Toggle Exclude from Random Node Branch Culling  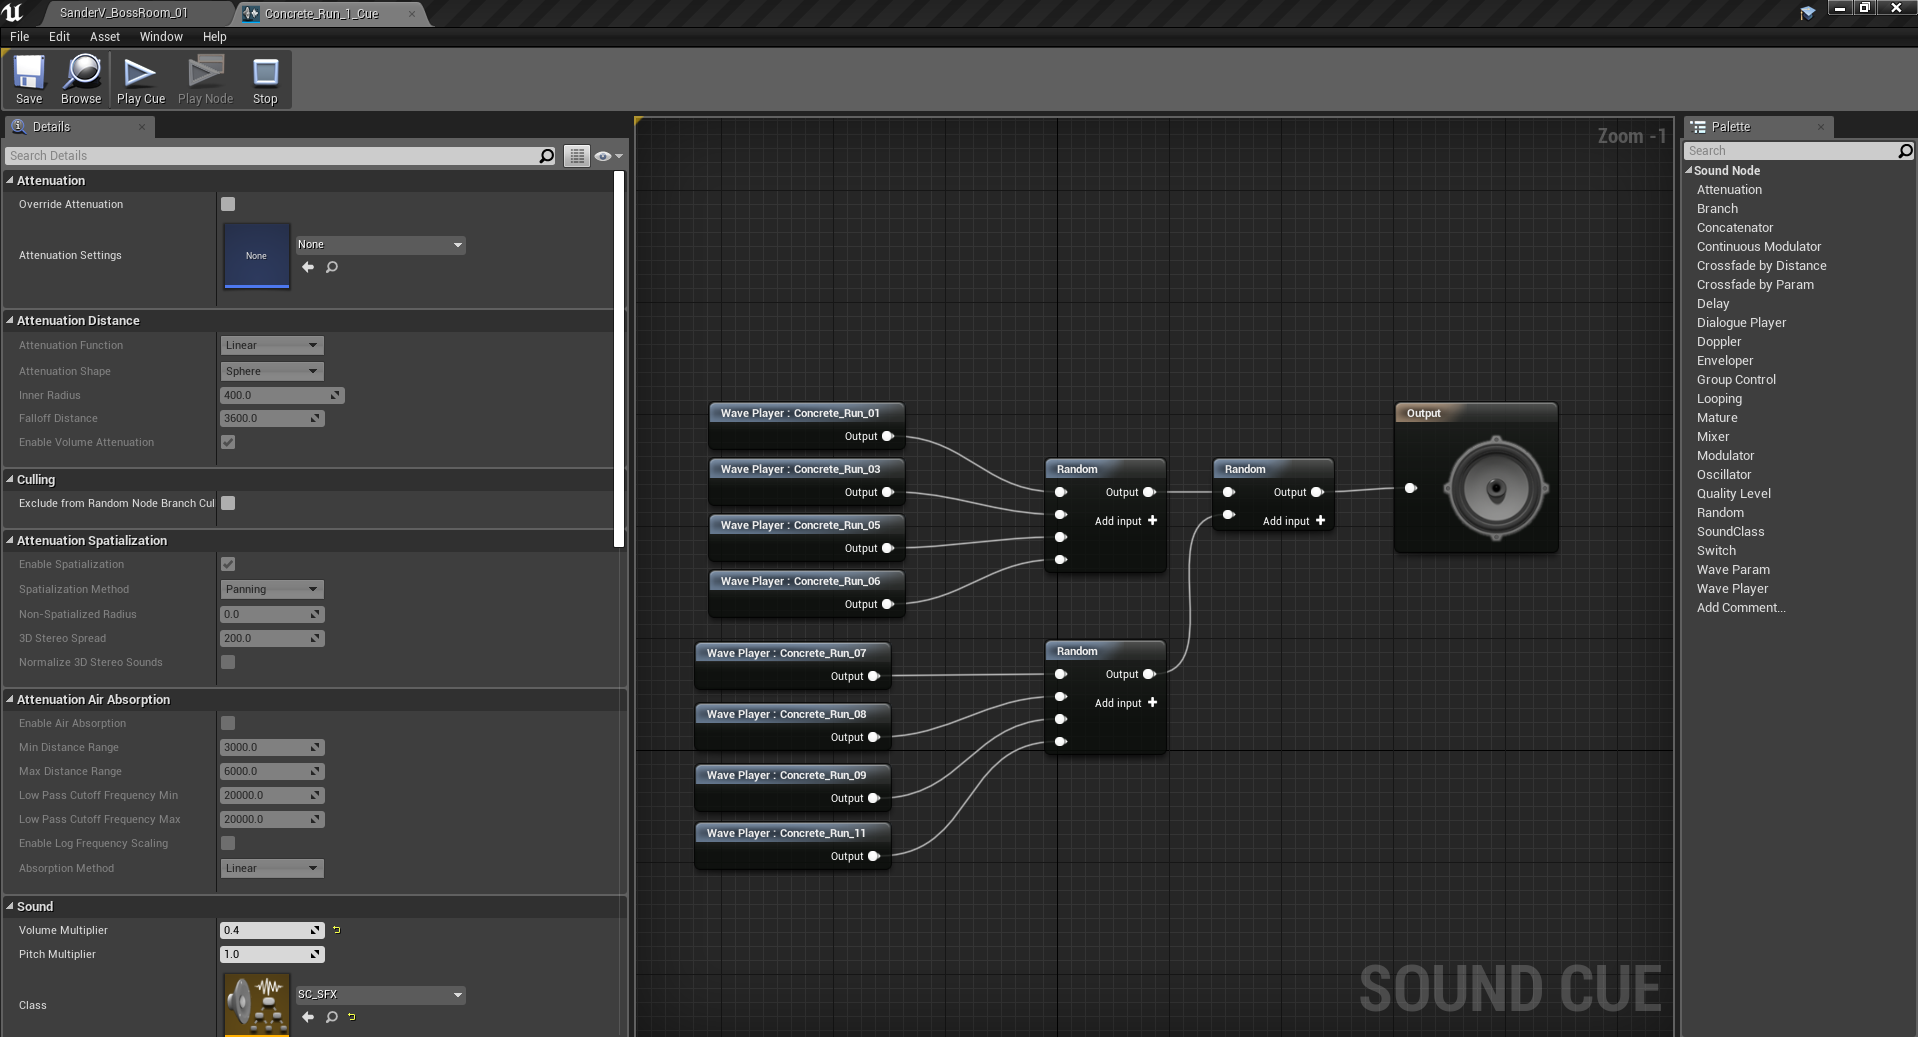(x=228, y=503)
